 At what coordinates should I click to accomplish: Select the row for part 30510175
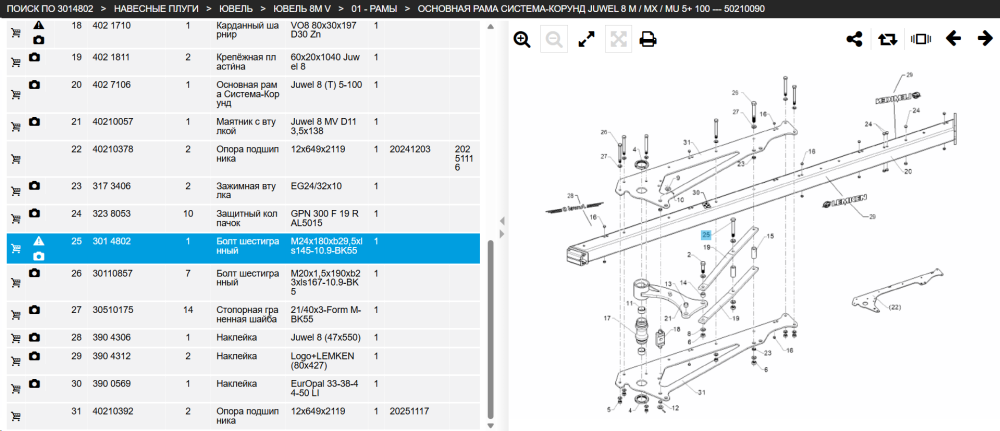coord(243,314)
